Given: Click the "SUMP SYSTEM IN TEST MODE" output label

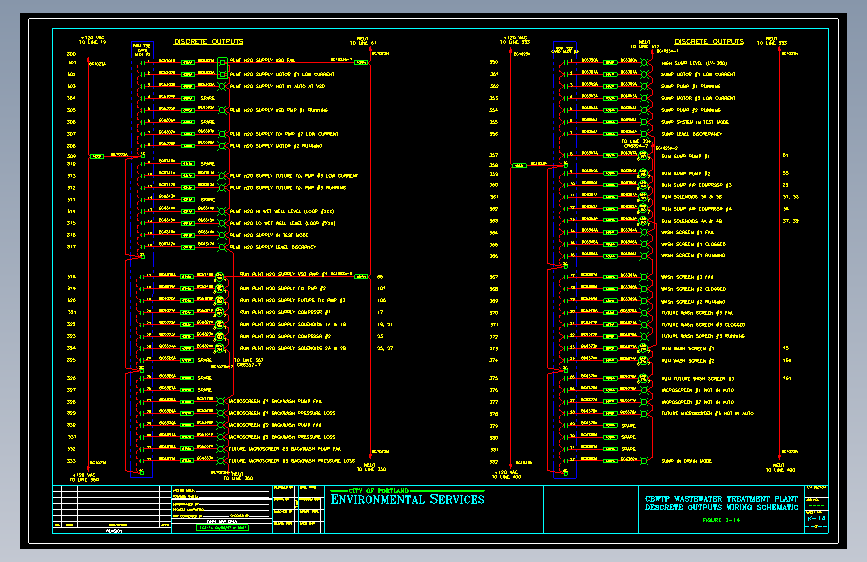Looking at the screenshot, I should pos(695,122).
